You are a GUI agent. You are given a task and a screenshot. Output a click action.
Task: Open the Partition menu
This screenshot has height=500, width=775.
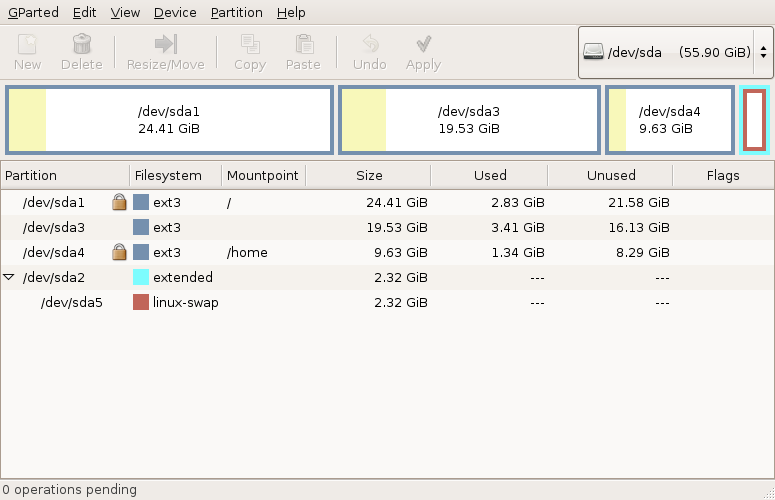point(237,12)
